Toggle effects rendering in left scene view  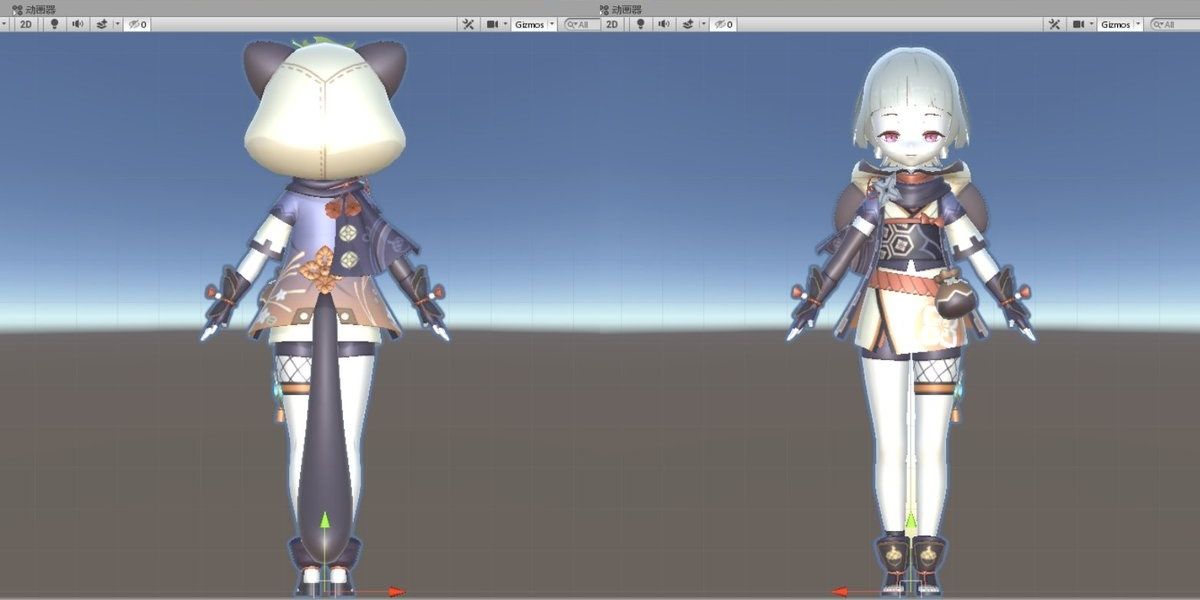102,24
